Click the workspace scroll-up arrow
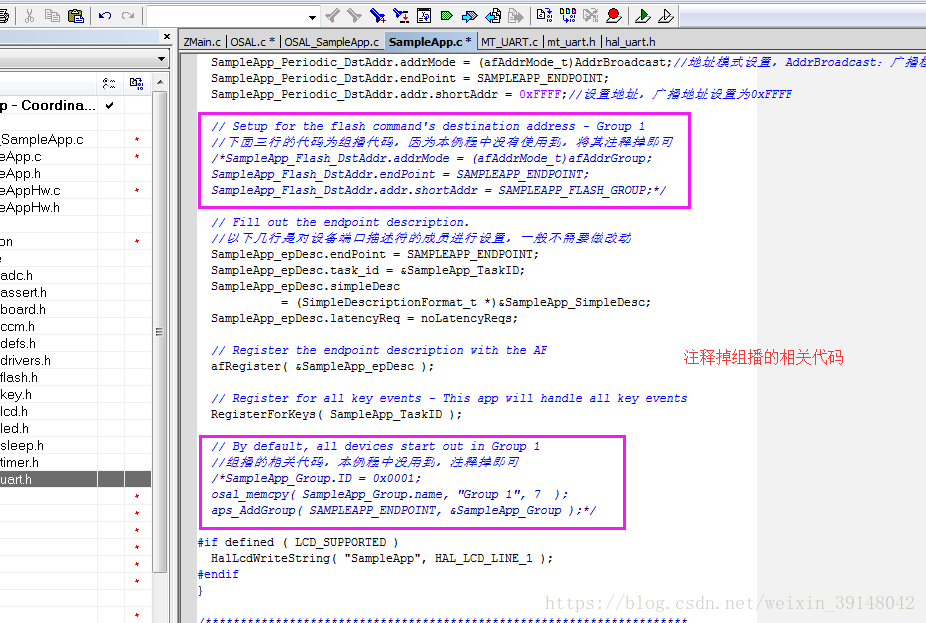The image size is (926, 623). click(x=160, y=83)
